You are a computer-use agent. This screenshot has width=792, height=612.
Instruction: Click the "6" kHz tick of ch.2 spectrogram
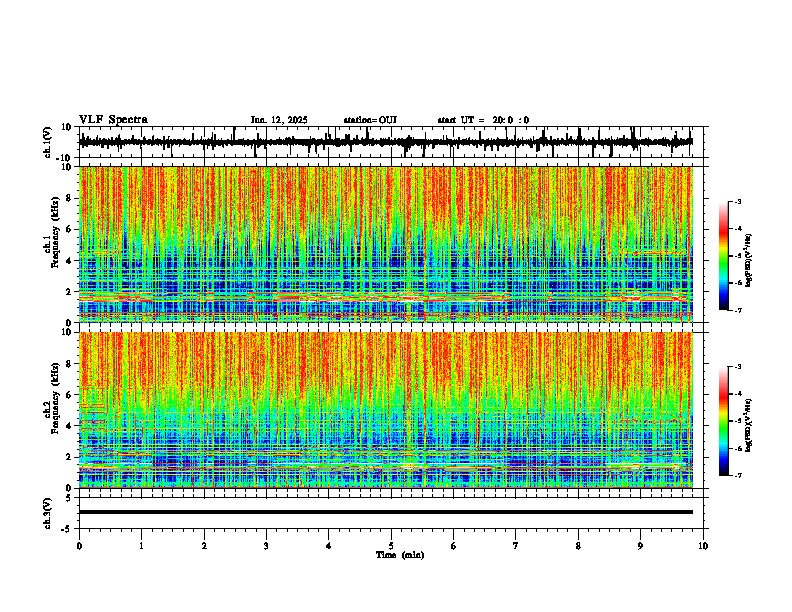(x=70, y=395)
